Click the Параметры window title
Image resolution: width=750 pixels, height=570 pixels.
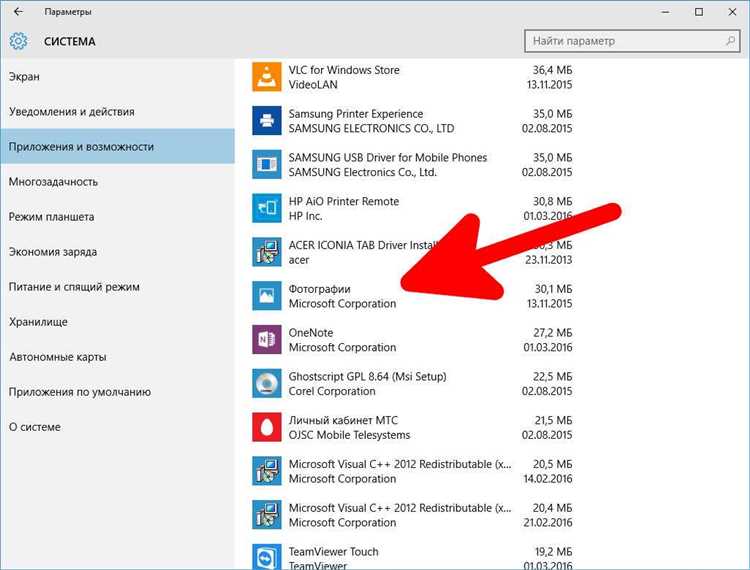pos(68,12)
